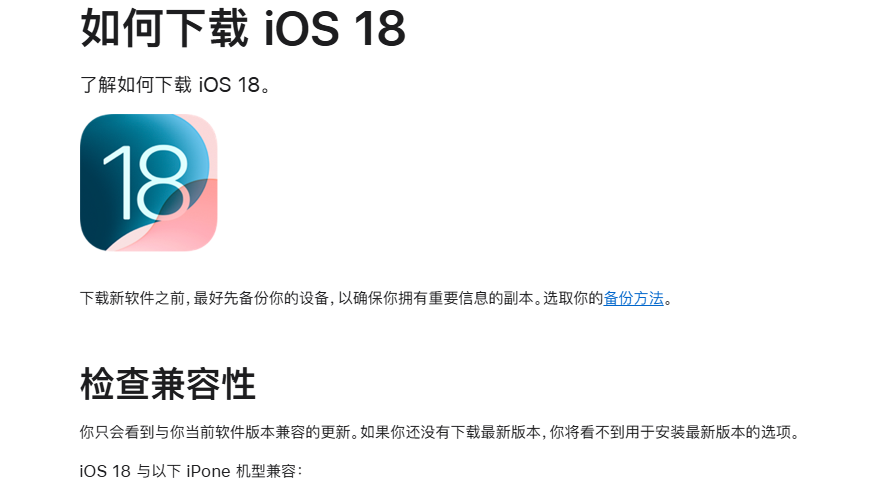Click the 检查兼容性 section heading

click(168, 384)
